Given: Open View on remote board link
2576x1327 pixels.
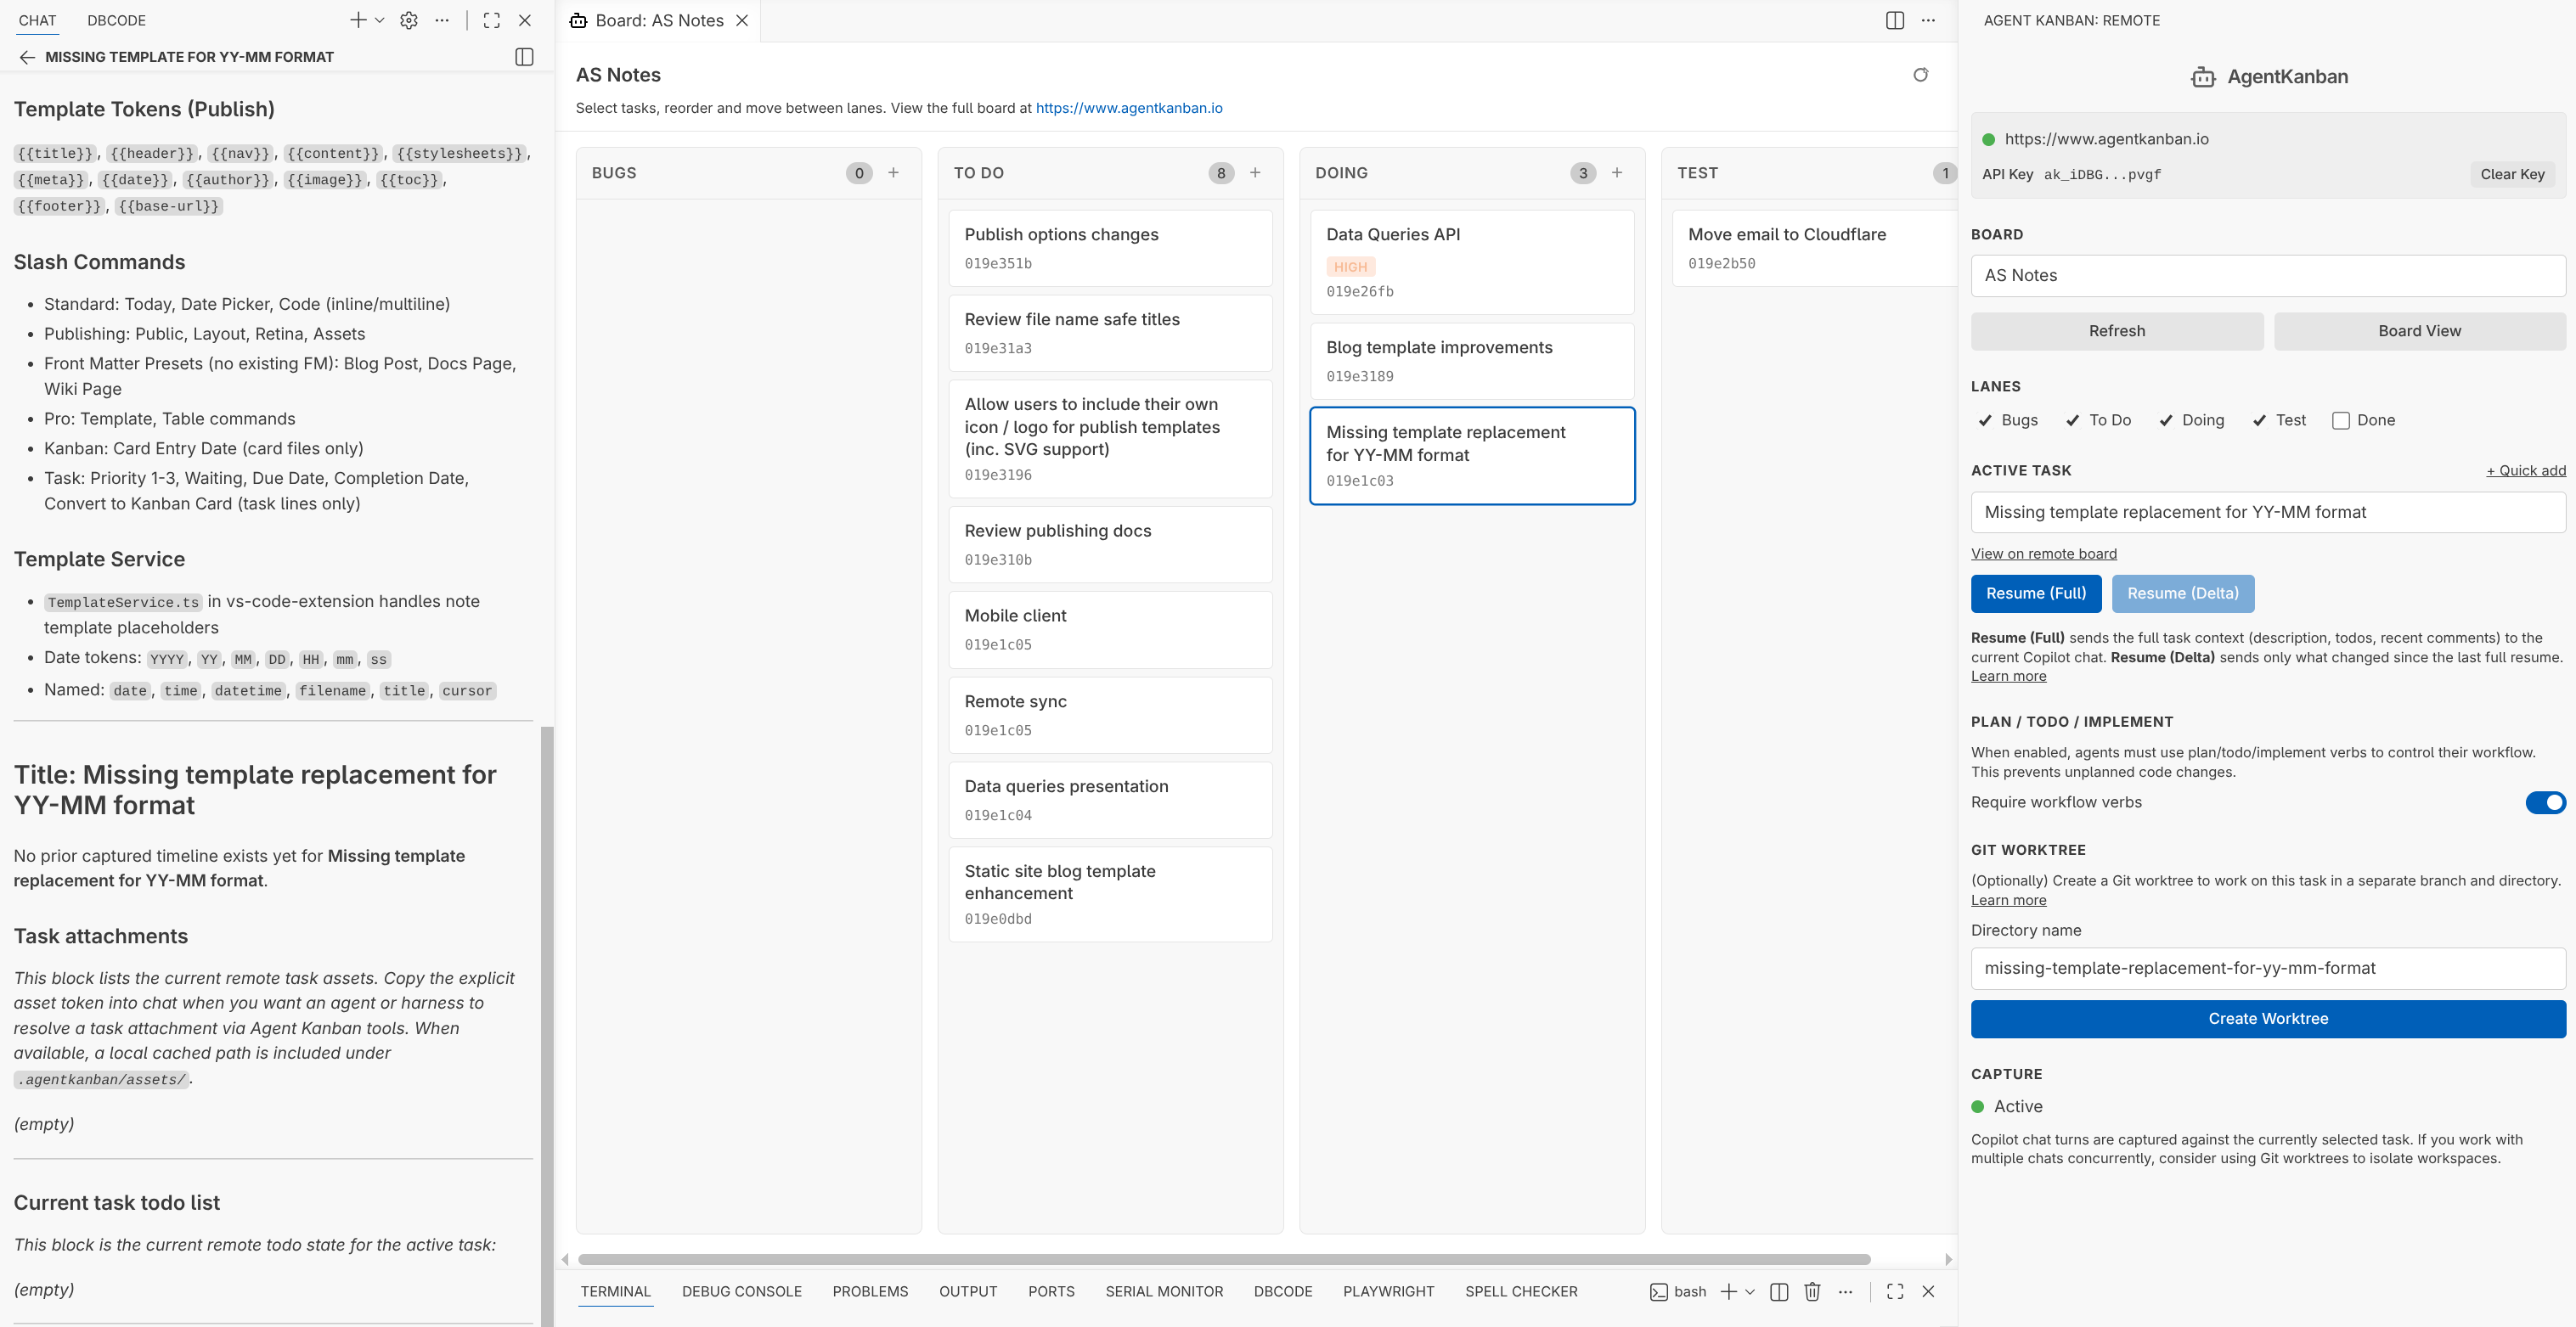Looking at the screenshot, I should (2043, 554).
